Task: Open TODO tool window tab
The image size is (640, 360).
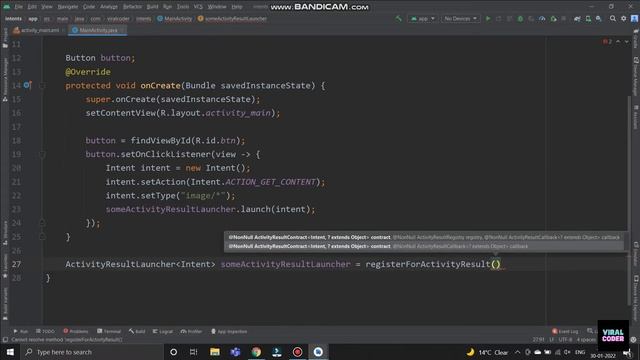Action: 45,331
